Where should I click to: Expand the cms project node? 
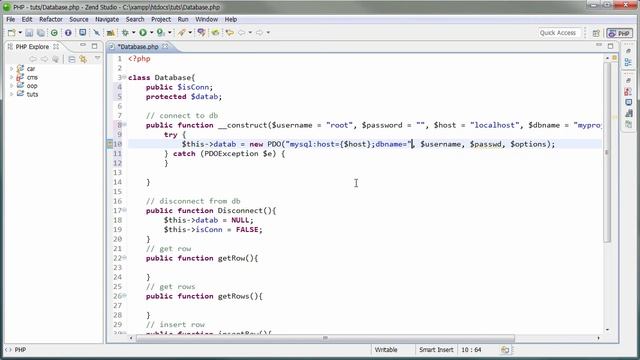tap(11, 77)
